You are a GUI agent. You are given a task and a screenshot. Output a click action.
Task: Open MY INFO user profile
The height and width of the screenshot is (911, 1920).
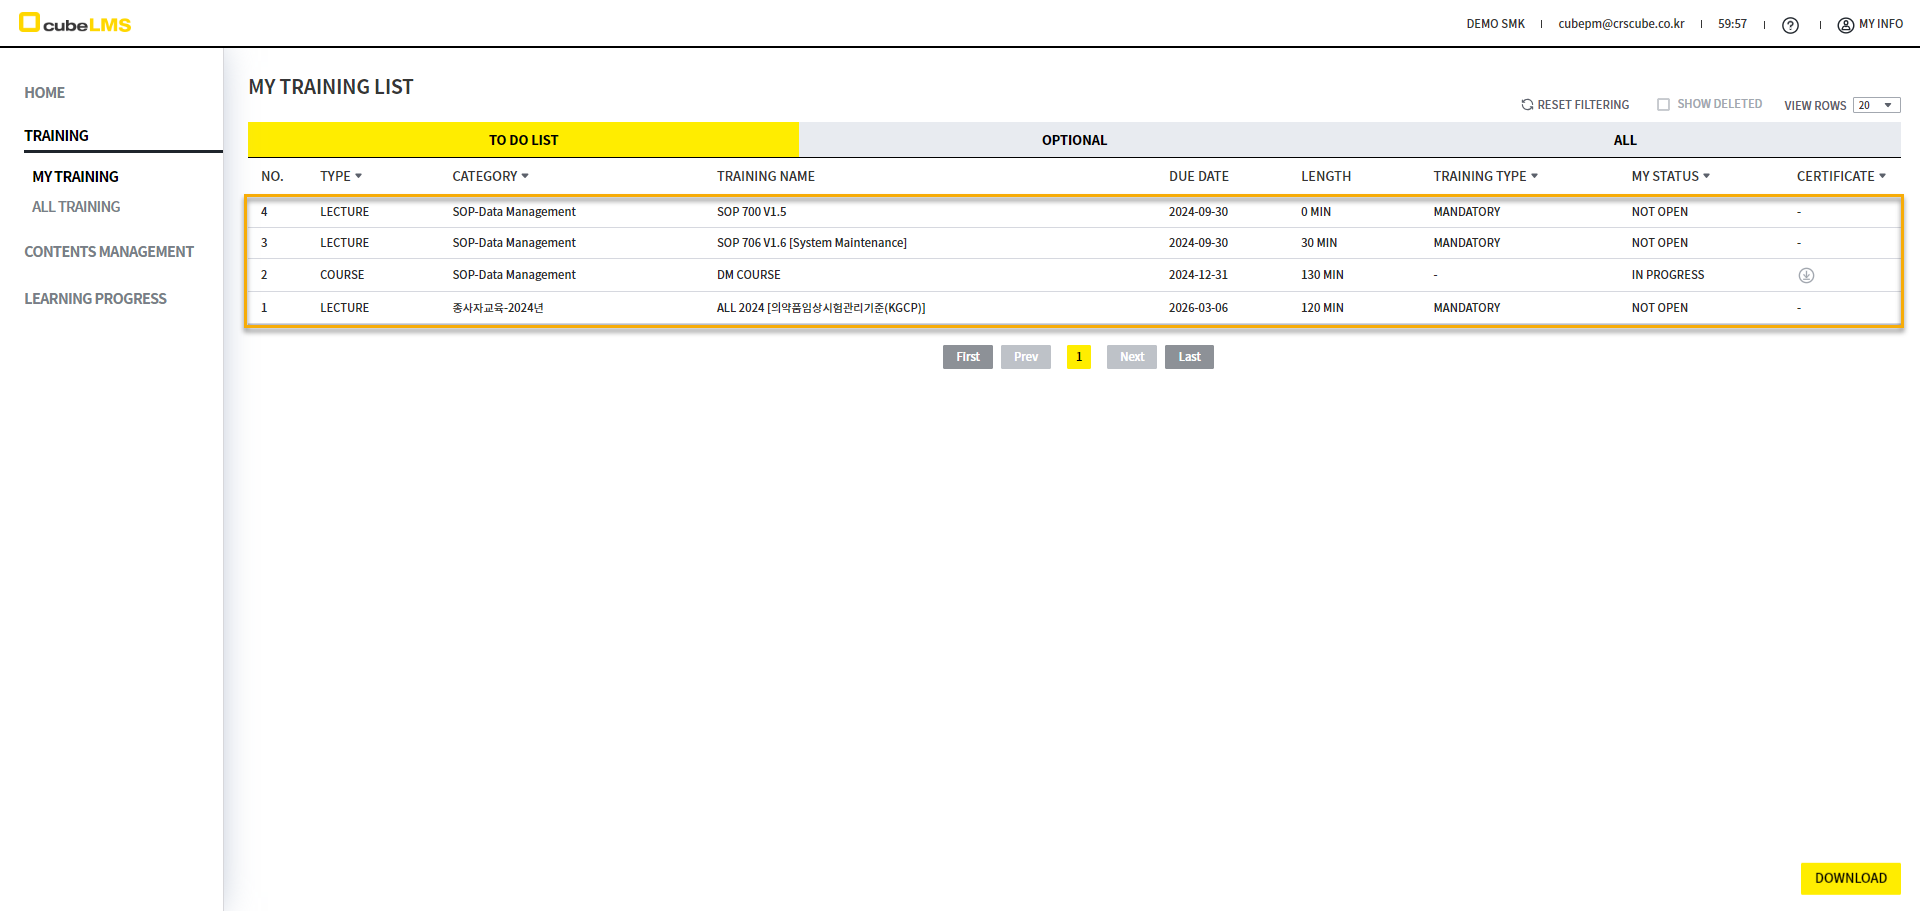[x=1870, y=24]
